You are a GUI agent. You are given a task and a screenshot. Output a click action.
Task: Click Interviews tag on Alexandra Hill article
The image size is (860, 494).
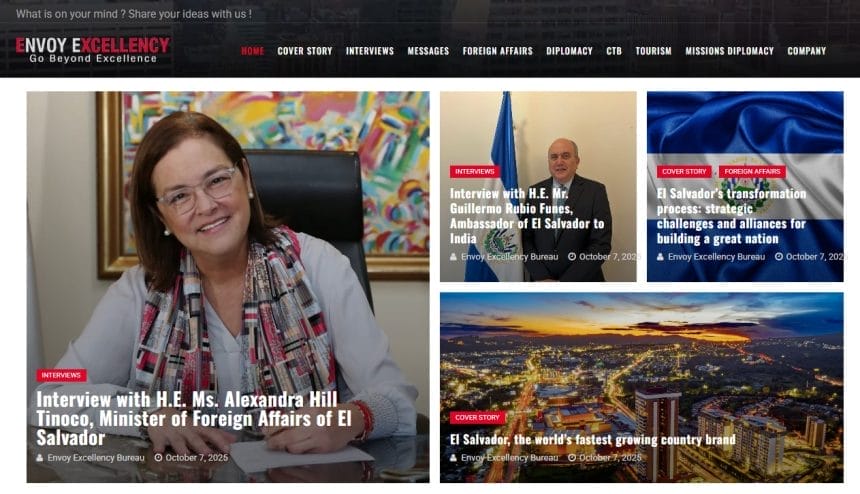61,375
